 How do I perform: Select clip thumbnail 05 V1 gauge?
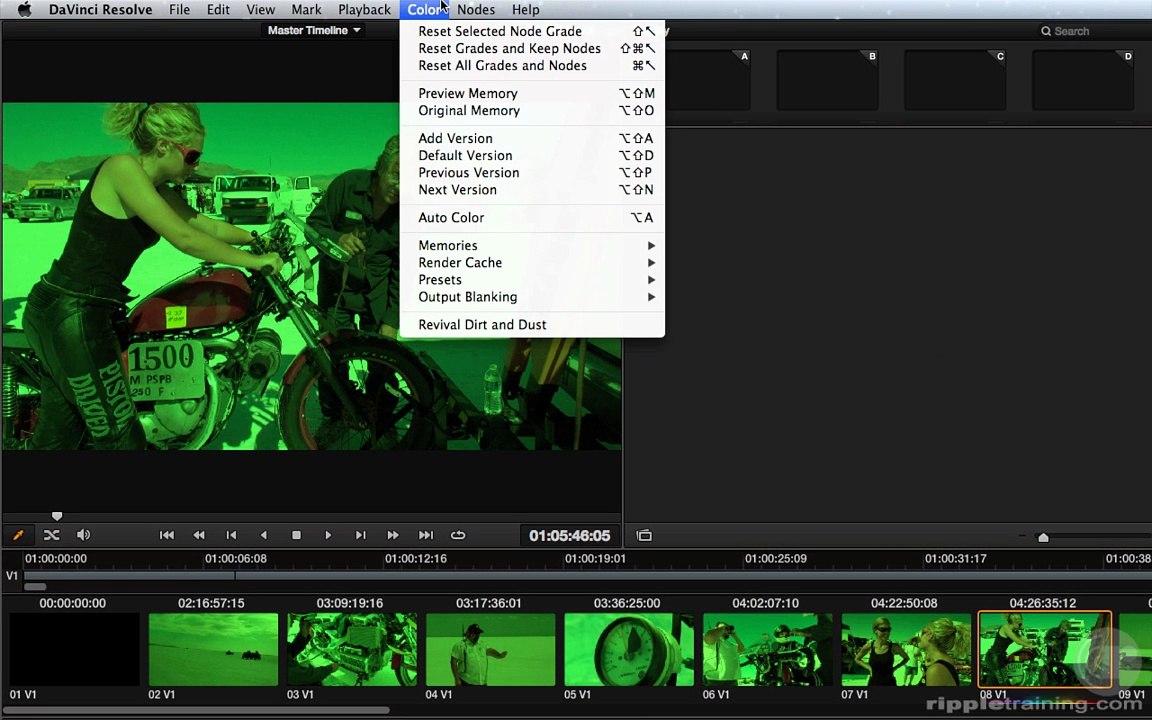[x=629, y=649]
